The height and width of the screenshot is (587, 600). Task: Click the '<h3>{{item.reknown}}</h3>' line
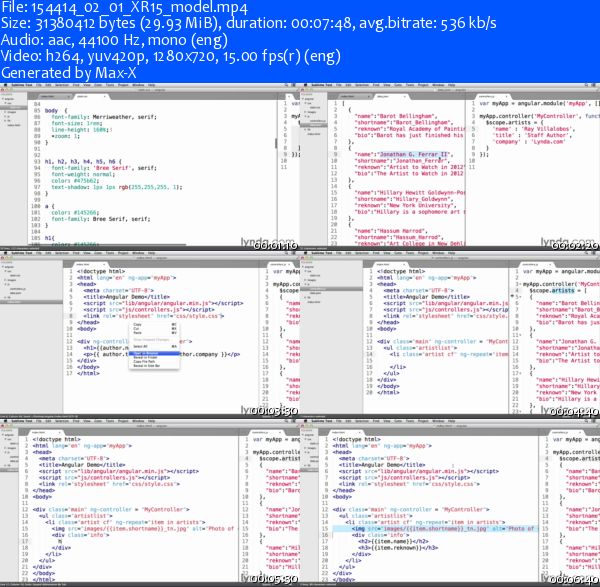click(x=398, y=548)
